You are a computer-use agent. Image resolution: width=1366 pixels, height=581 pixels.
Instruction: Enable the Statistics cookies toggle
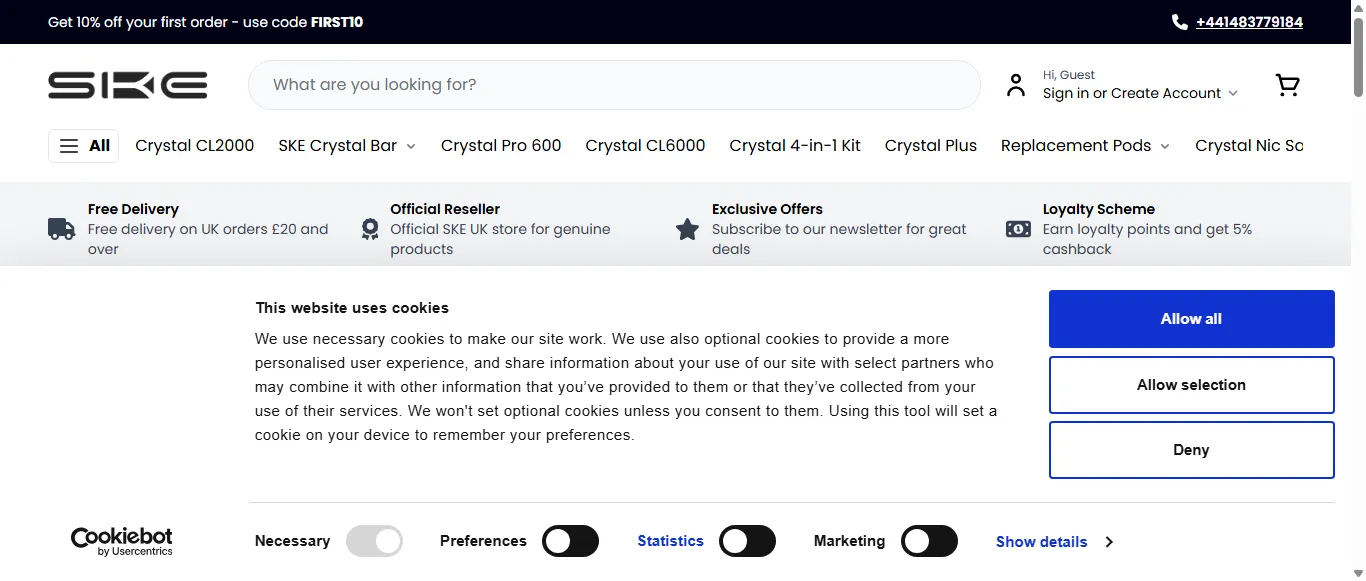(x=747, y=540)
